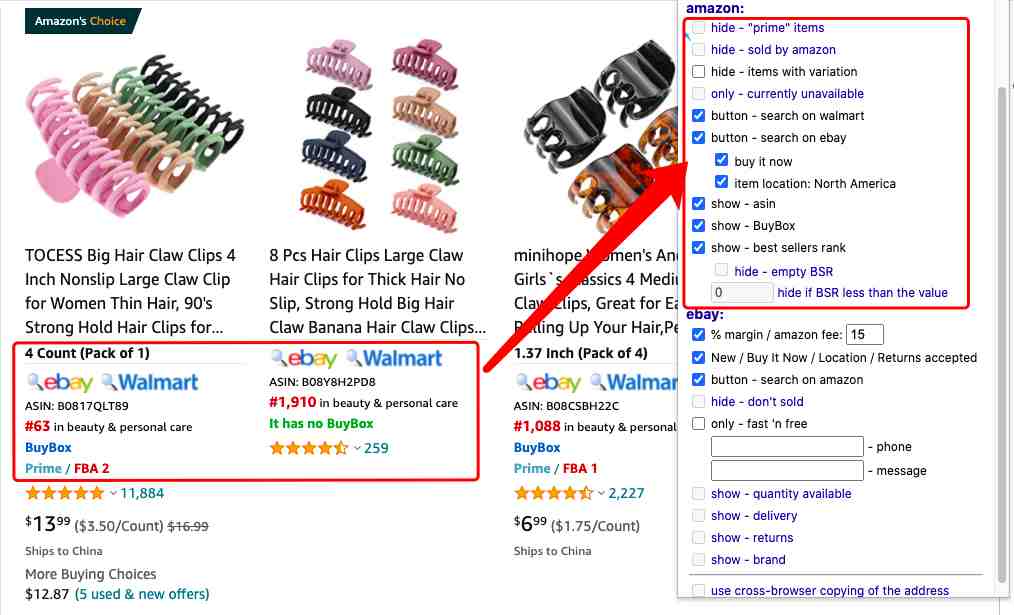The width and height of the screenshot is (1014, 615).
Task: Click the eBay search icon under TOCESS product
Action: [59, 382]
